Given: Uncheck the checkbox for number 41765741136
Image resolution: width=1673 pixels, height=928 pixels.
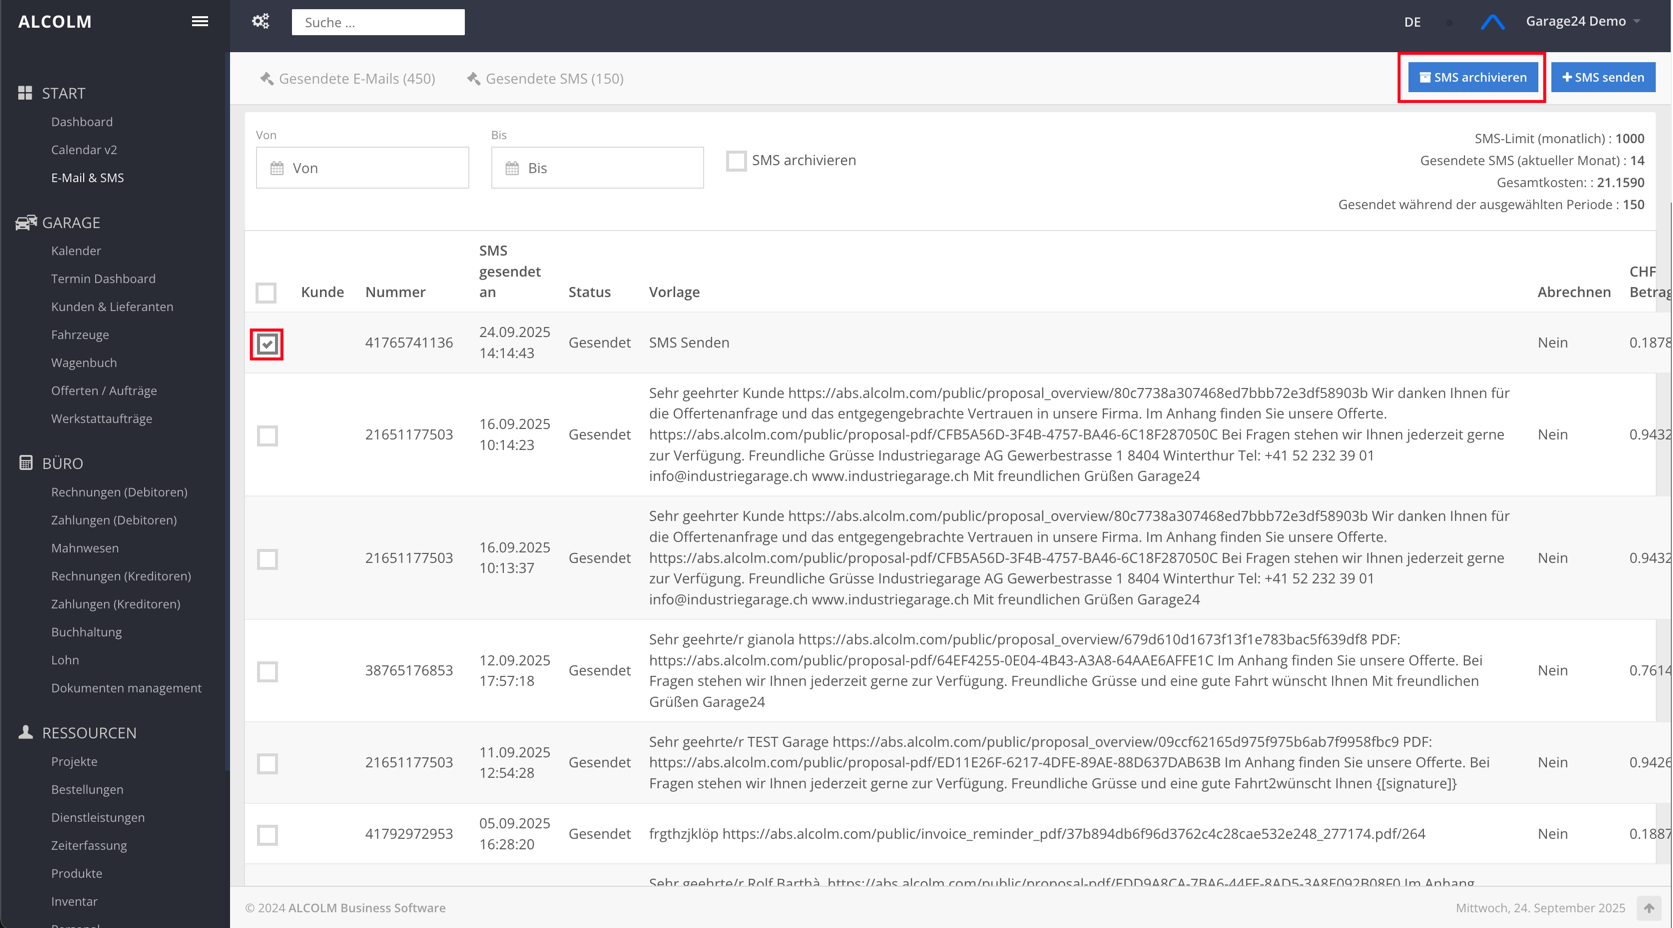Looking at the screenshot, I should pos(267,344).
